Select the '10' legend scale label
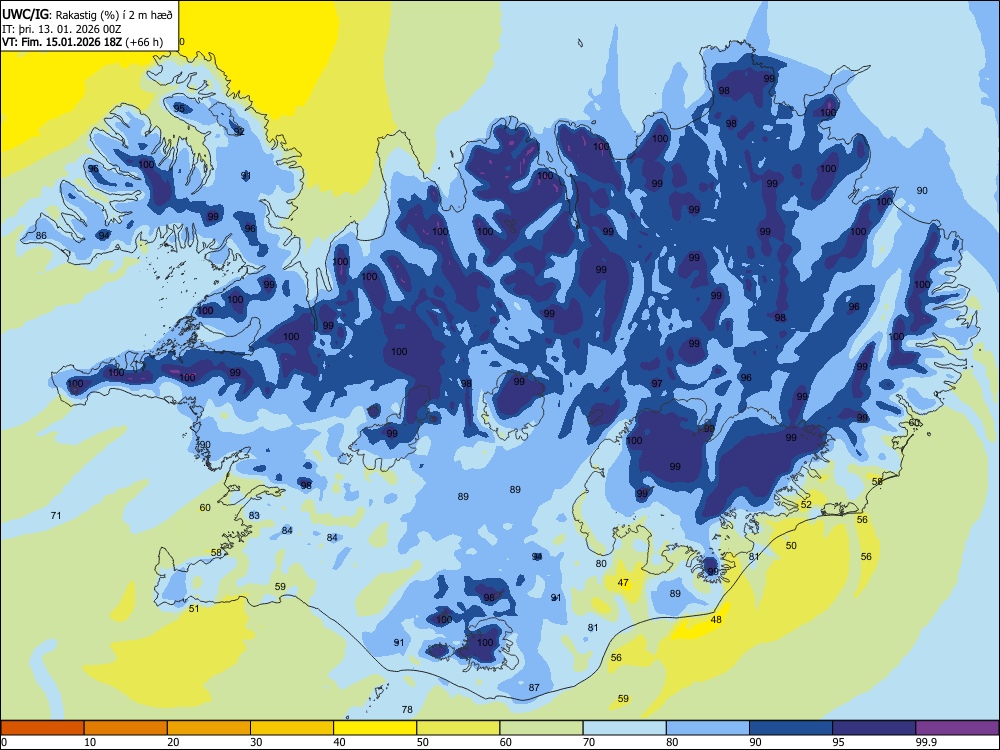1000x750 pixels. click(90, 742)
